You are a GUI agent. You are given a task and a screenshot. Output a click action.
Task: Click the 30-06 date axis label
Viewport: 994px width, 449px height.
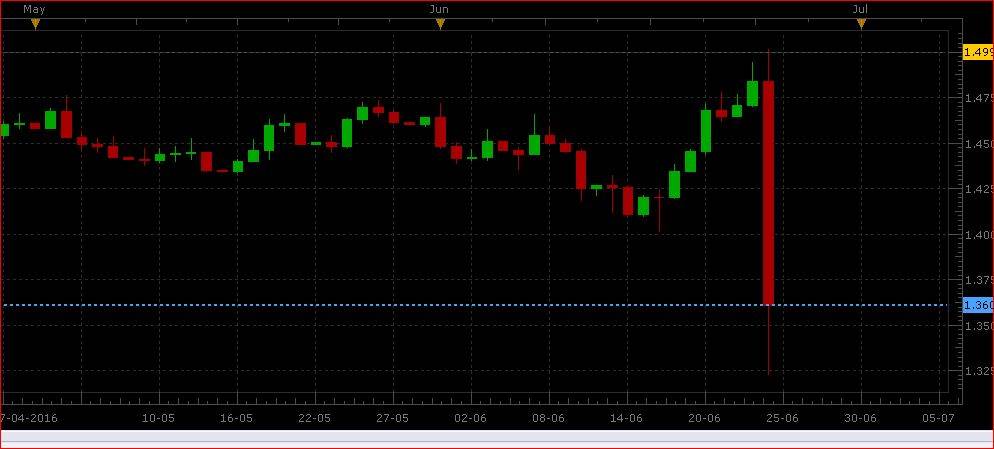click(x=860, y=418)
